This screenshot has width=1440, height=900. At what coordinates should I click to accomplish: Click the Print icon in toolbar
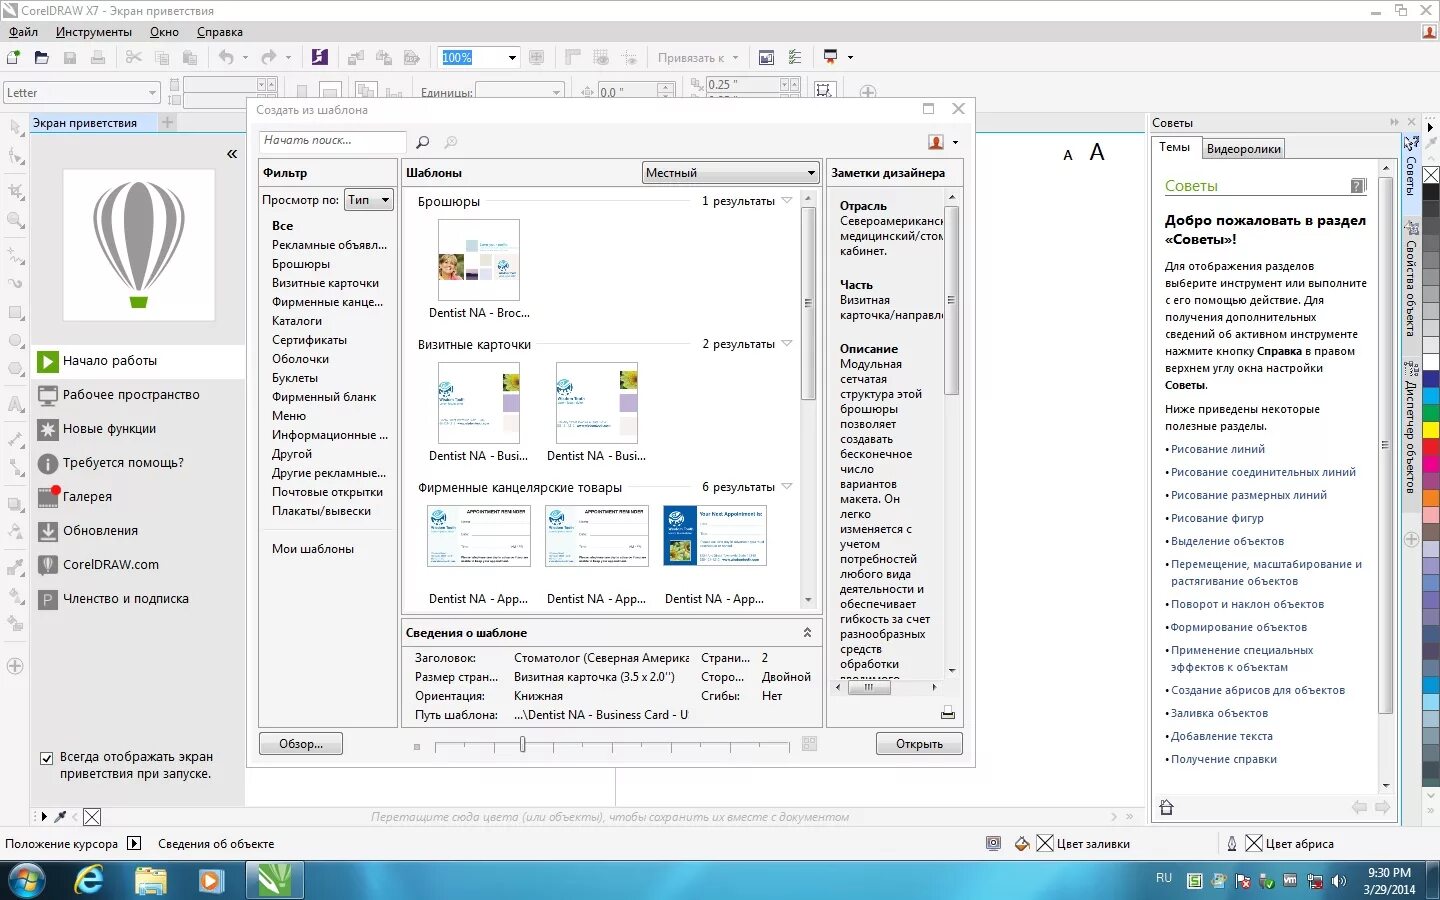(98, 58)
